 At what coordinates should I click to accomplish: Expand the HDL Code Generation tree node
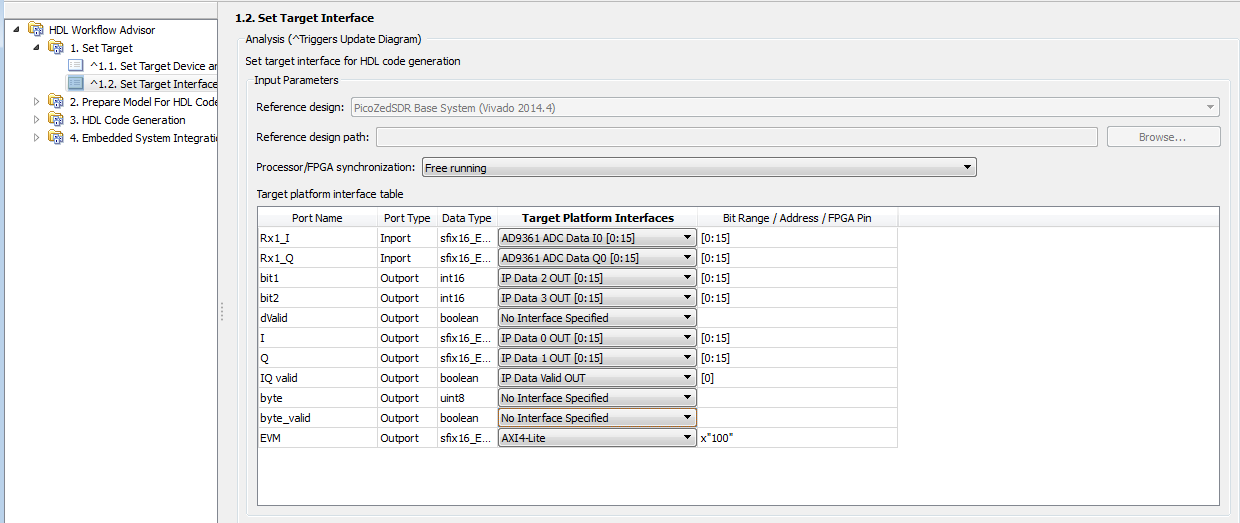pos(37,120)
